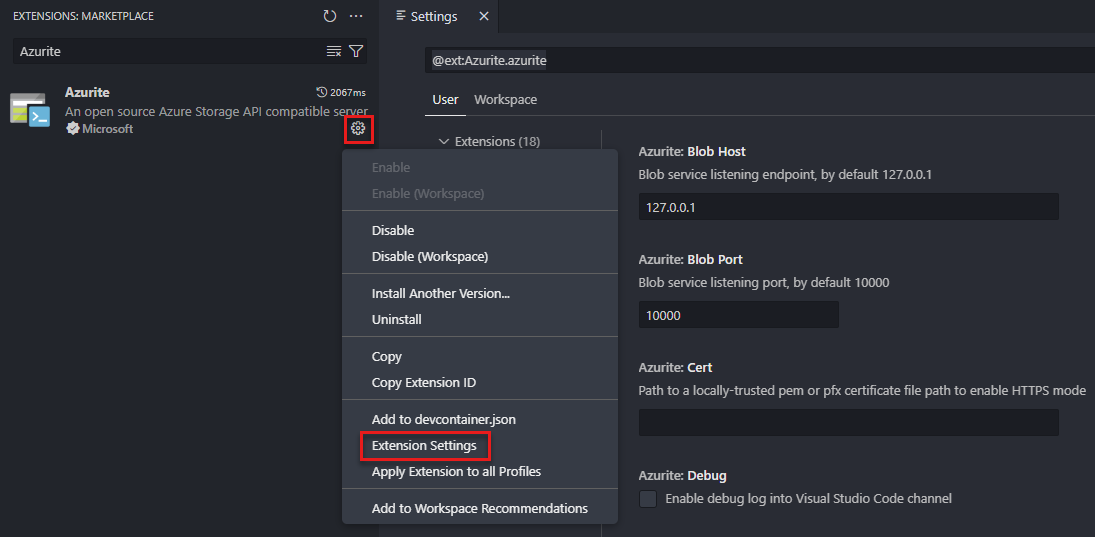Click Install Another Version menu entry
1095x537 pixels.
441,293
